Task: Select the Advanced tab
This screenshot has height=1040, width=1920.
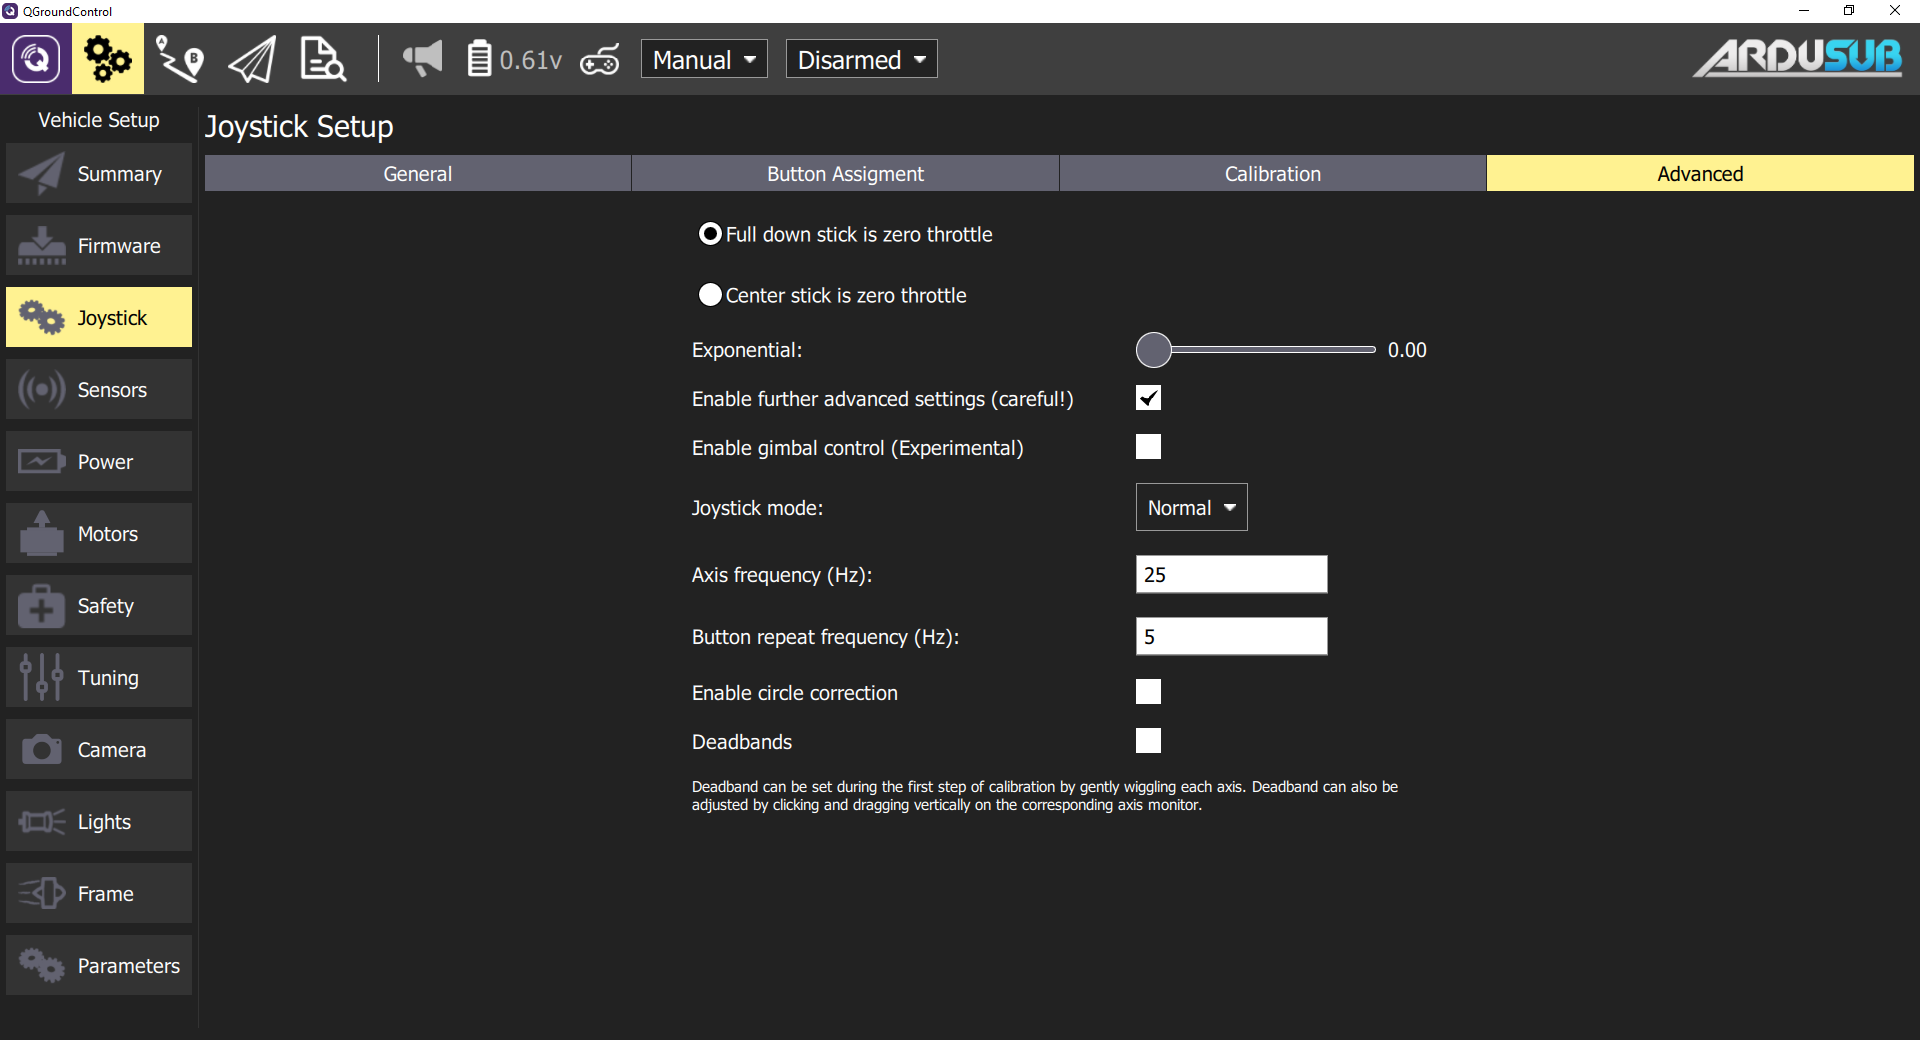Action: [1700, 174]
